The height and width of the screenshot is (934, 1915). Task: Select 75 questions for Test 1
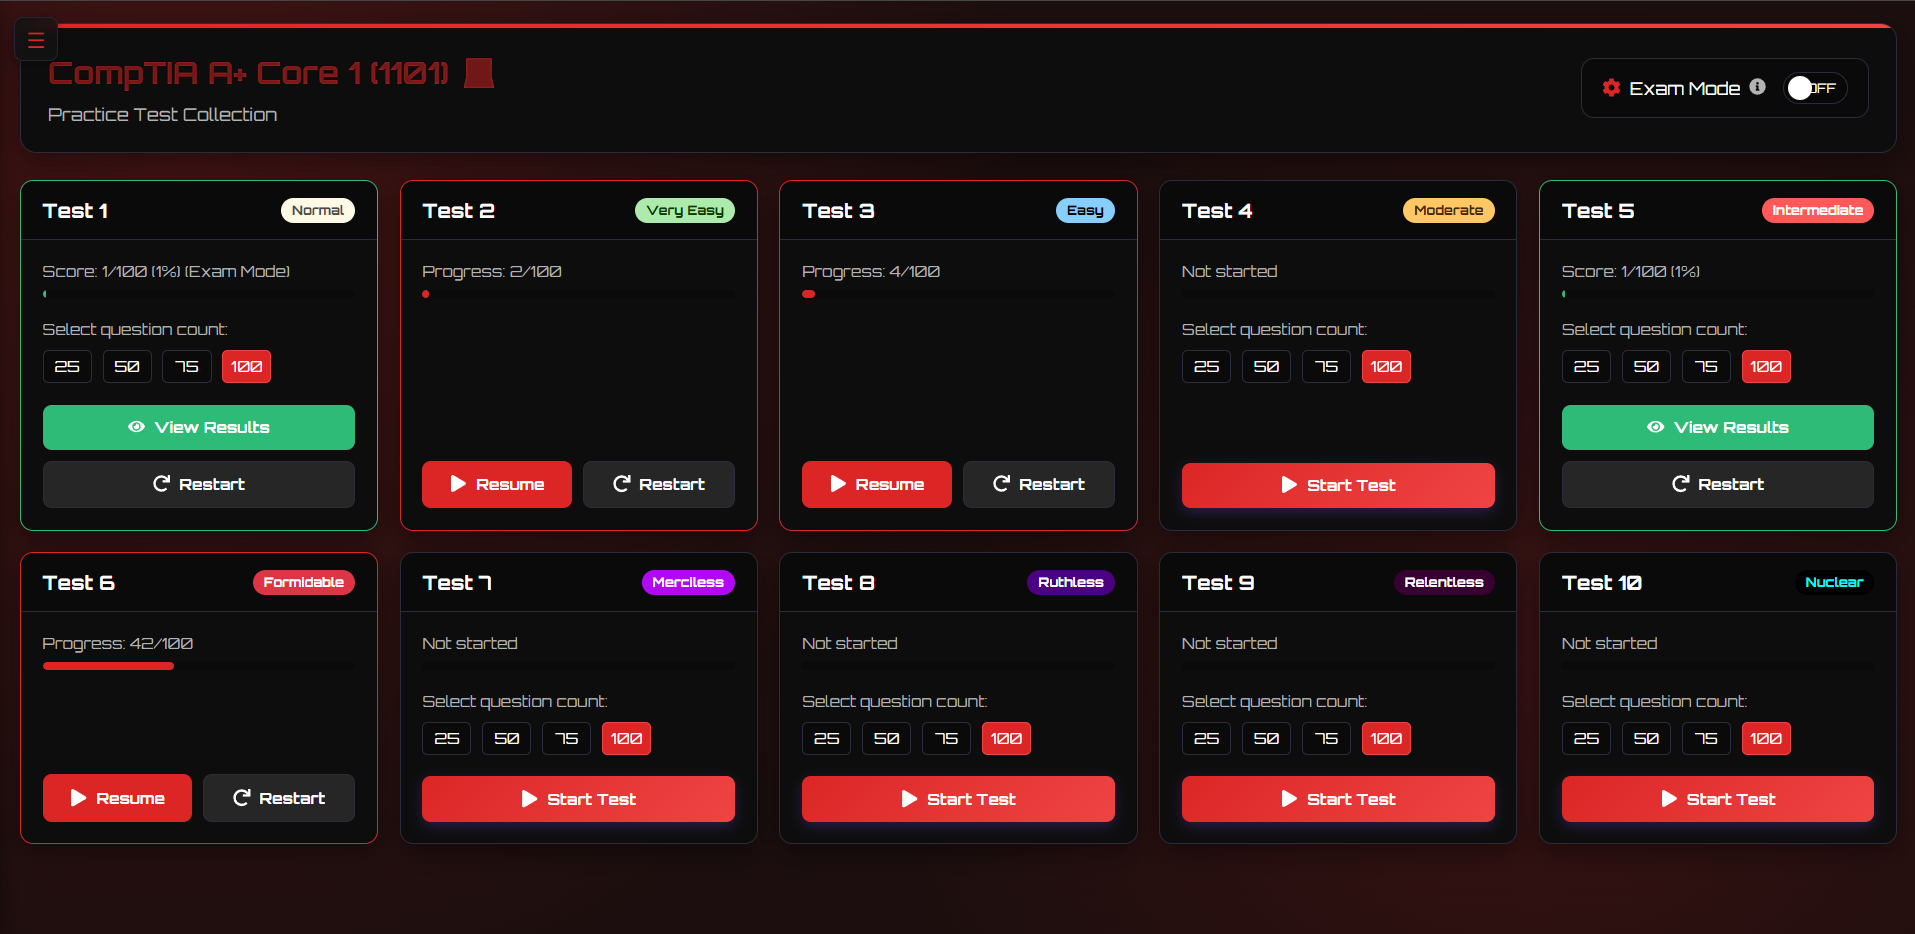point(187,367)
